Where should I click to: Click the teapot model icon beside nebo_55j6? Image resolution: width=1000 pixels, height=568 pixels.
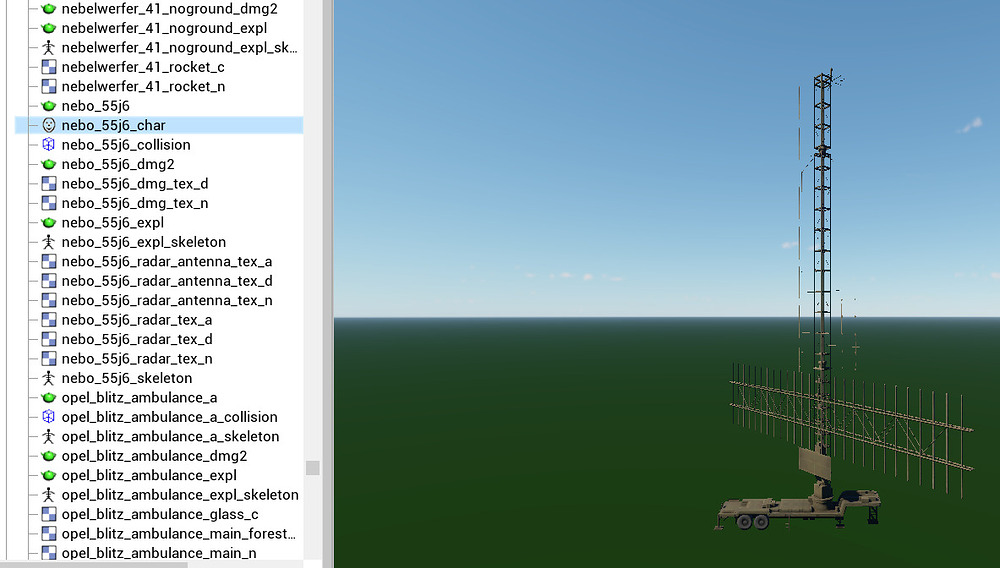[48, 106]
